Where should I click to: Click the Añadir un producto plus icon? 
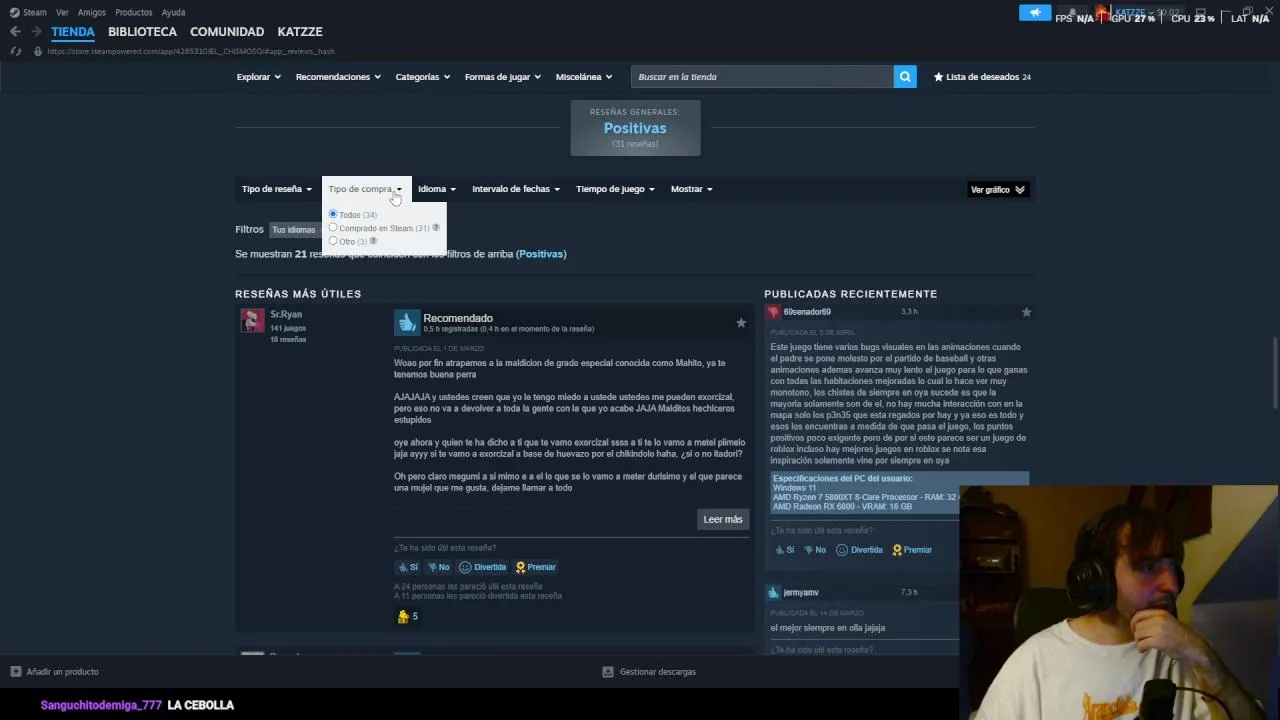[x=15, y=672]
